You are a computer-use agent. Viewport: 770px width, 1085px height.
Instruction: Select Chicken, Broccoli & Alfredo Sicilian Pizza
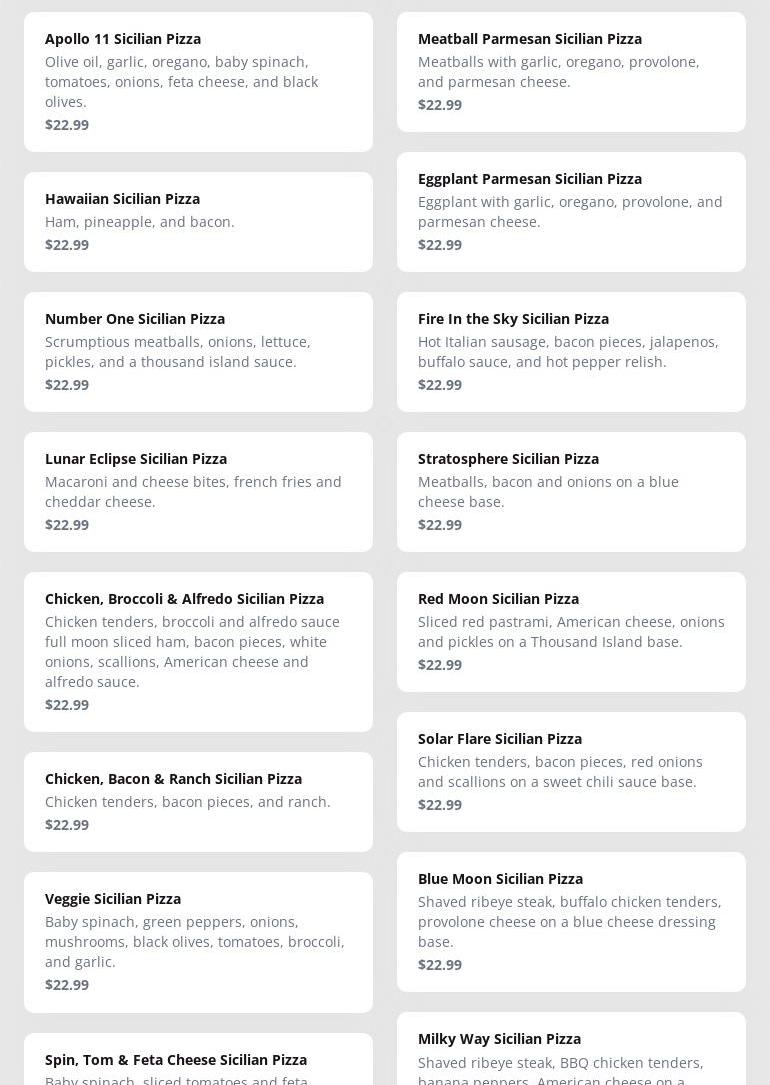(198, 651)
